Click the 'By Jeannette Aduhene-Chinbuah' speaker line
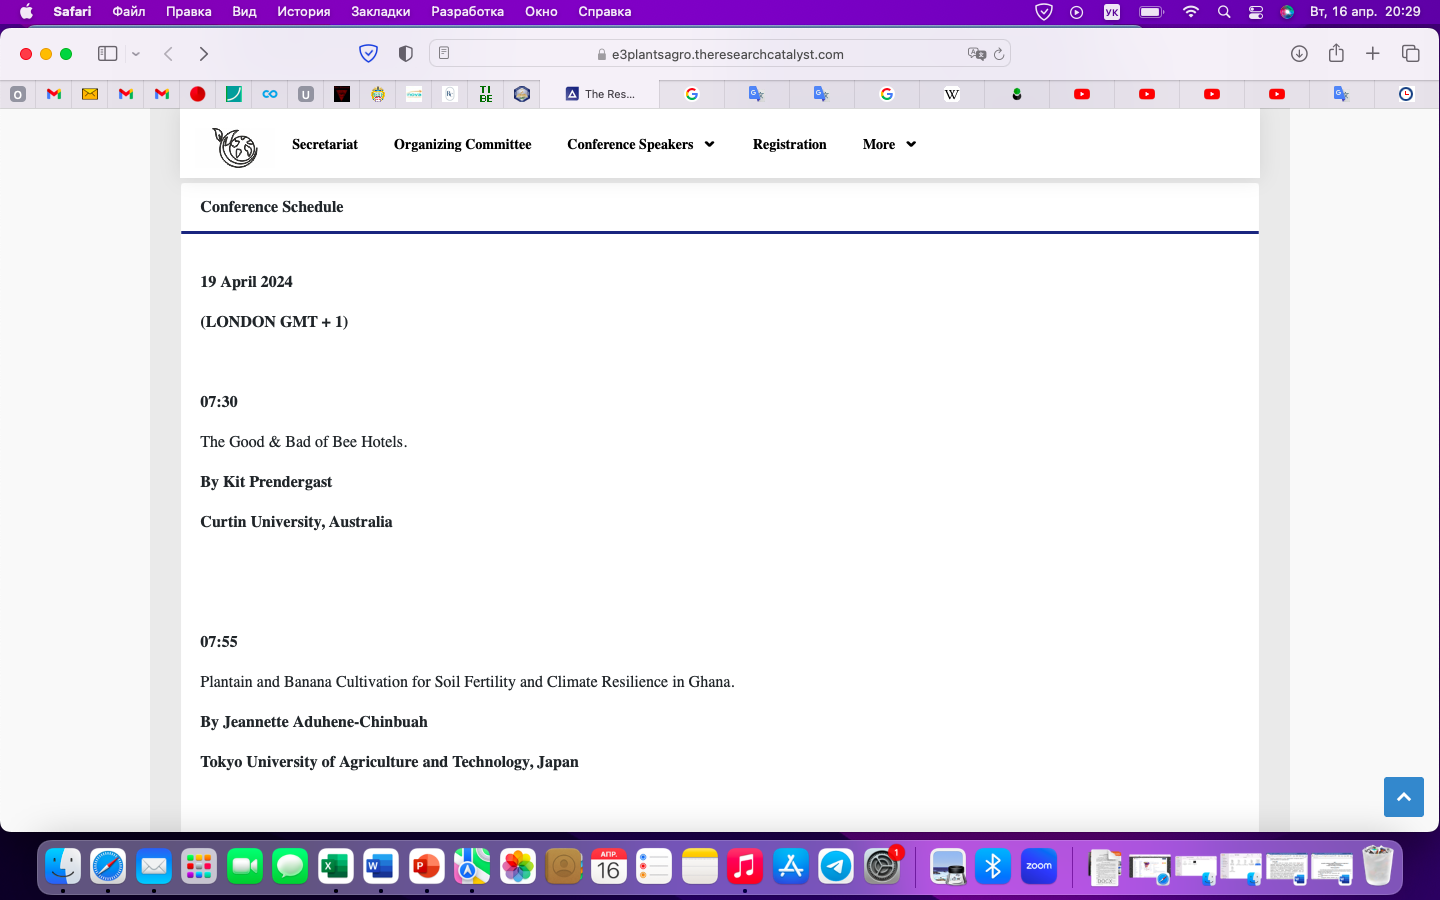Image resolution: width=1440 pixels, height=900 pixels. (x=314, y=722)
